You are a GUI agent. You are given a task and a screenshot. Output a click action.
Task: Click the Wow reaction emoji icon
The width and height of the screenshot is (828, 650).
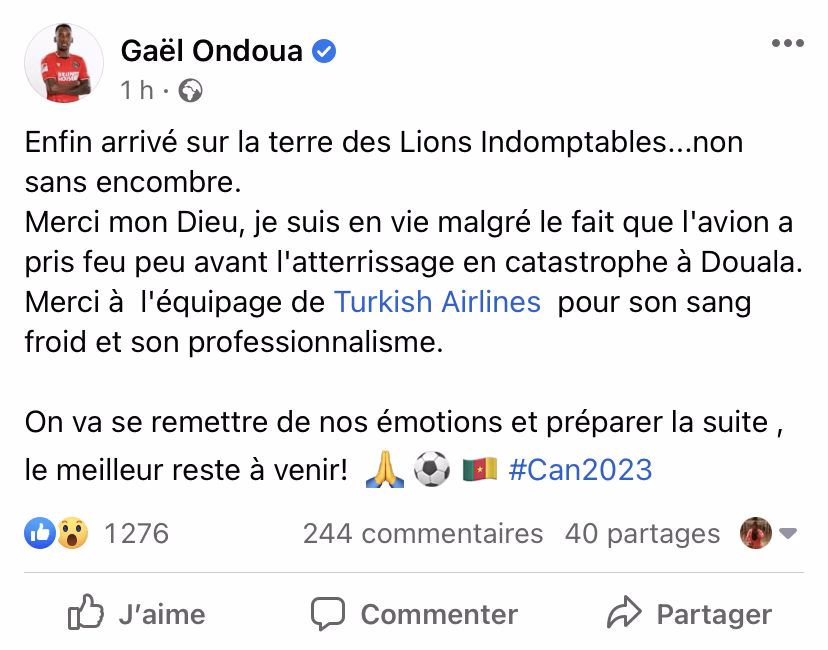pos(71,534)
